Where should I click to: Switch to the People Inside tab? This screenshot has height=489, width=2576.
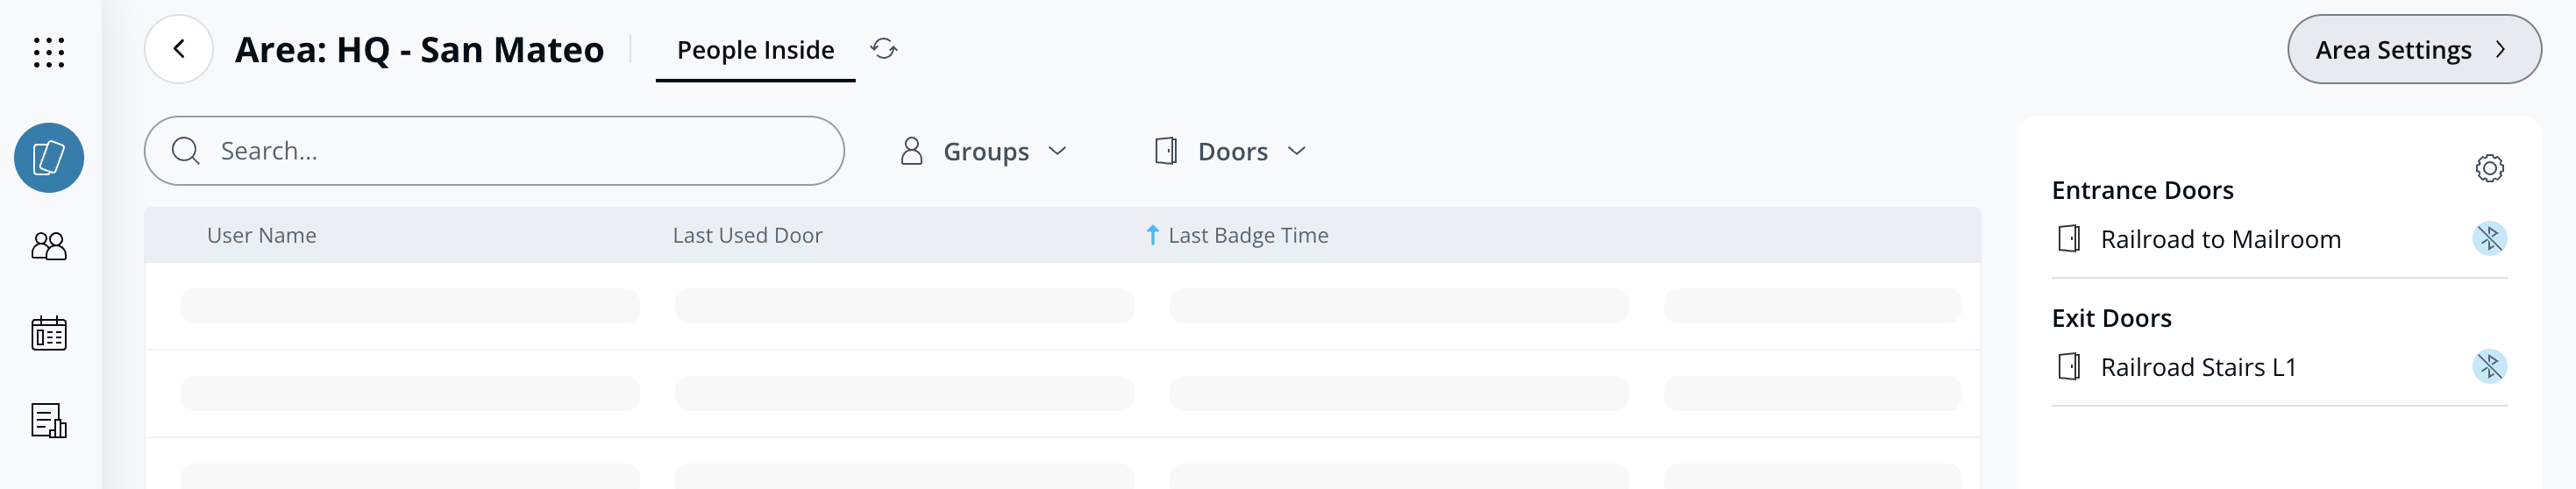point(755,50)
